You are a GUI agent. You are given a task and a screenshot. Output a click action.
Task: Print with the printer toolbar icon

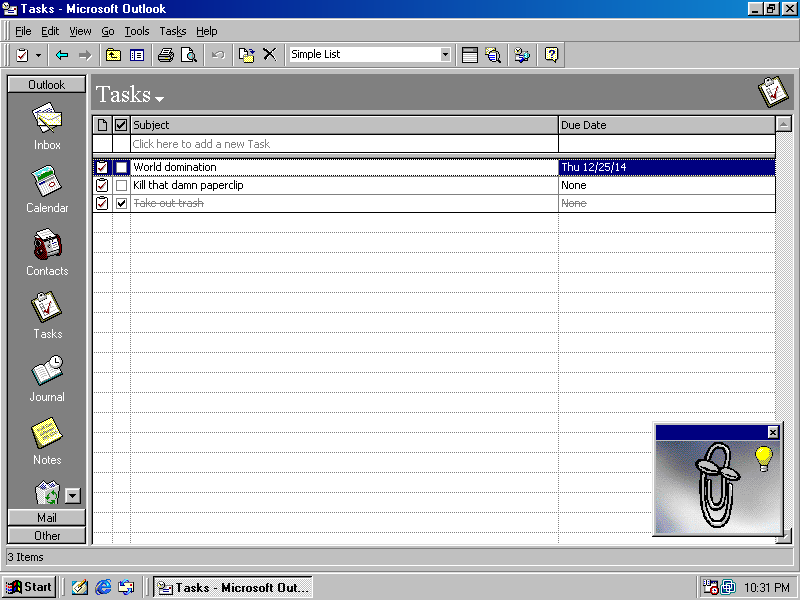(x=165, y=55)
